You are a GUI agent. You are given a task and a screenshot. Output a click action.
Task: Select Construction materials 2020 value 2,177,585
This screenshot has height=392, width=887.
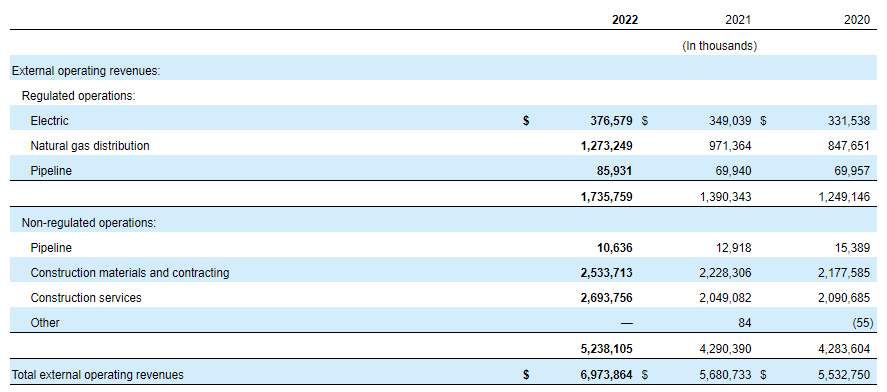tap(843, 273)
